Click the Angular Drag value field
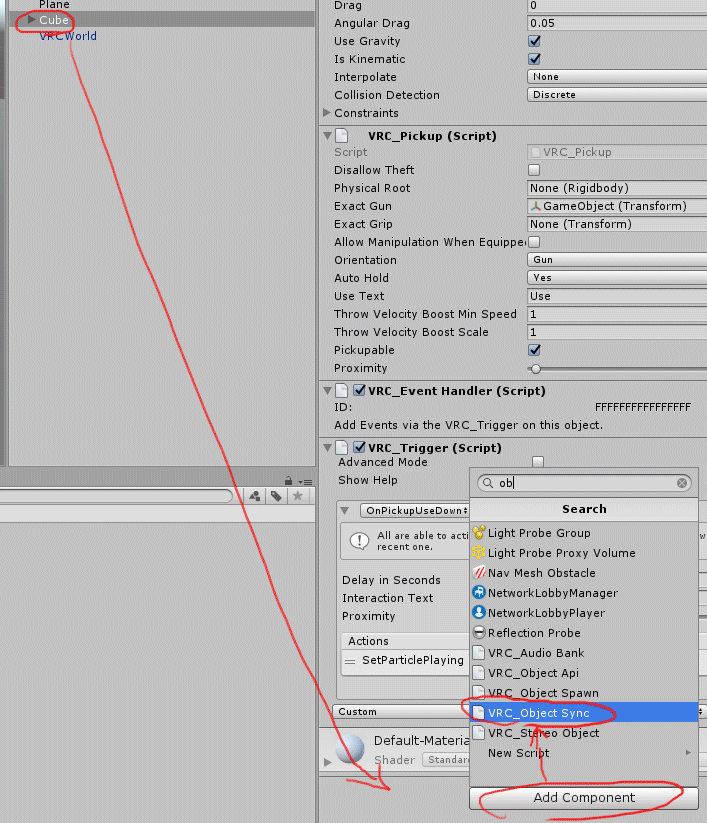 pos(617,23)
